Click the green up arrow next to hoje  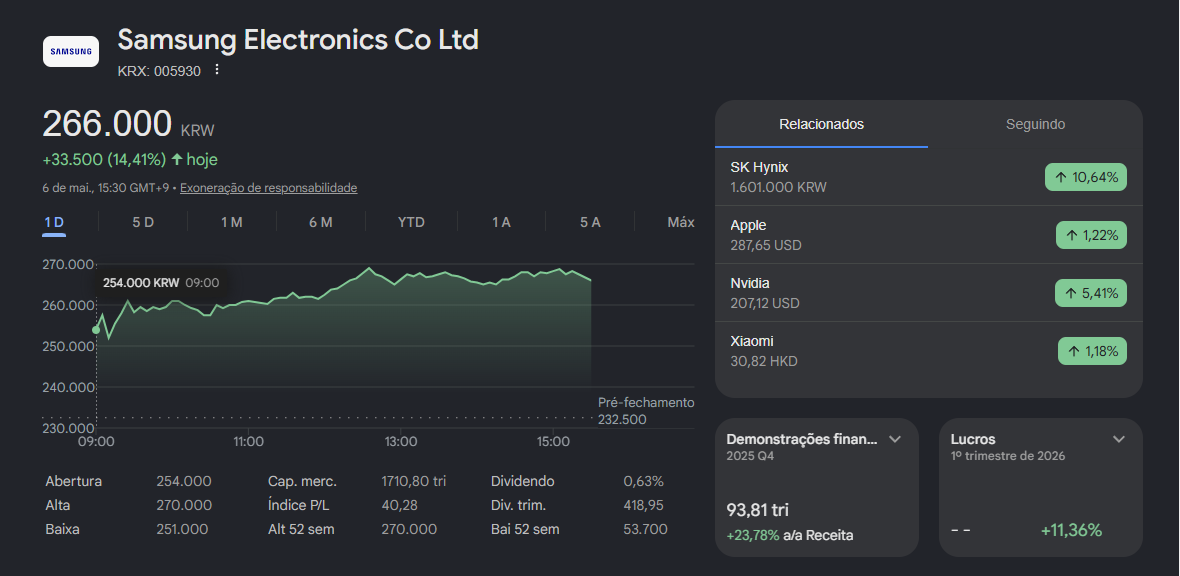point(178,160)
